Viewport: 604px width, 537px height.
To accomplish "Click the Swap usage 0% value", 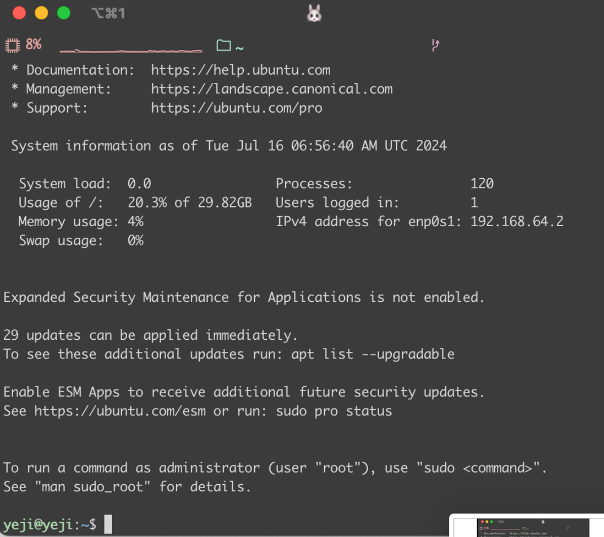I will pyautogui.click(x=136, y=240).
